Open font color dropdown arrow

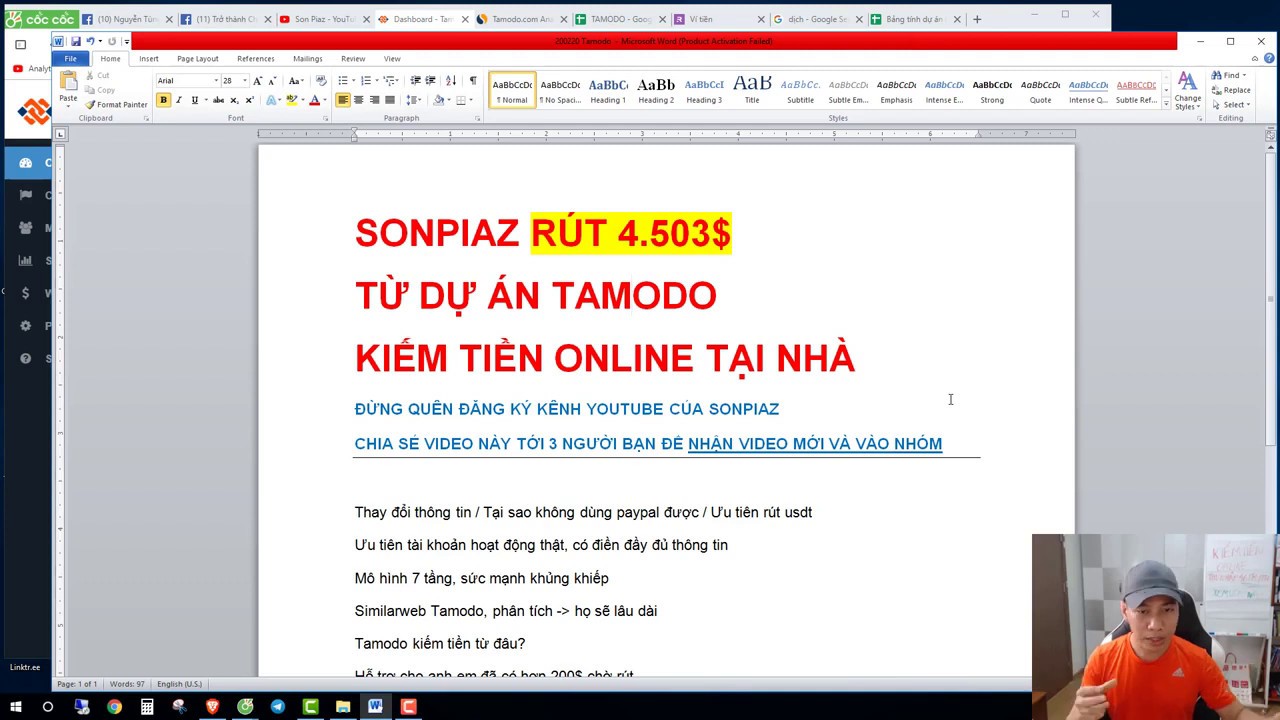click(325, 100)
